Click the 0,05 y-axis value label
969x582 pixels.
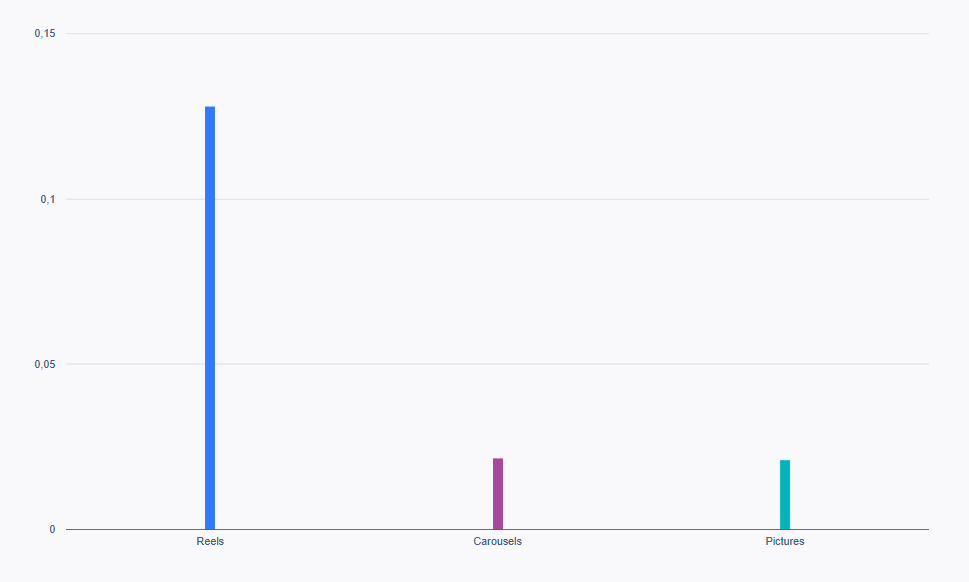45,364
